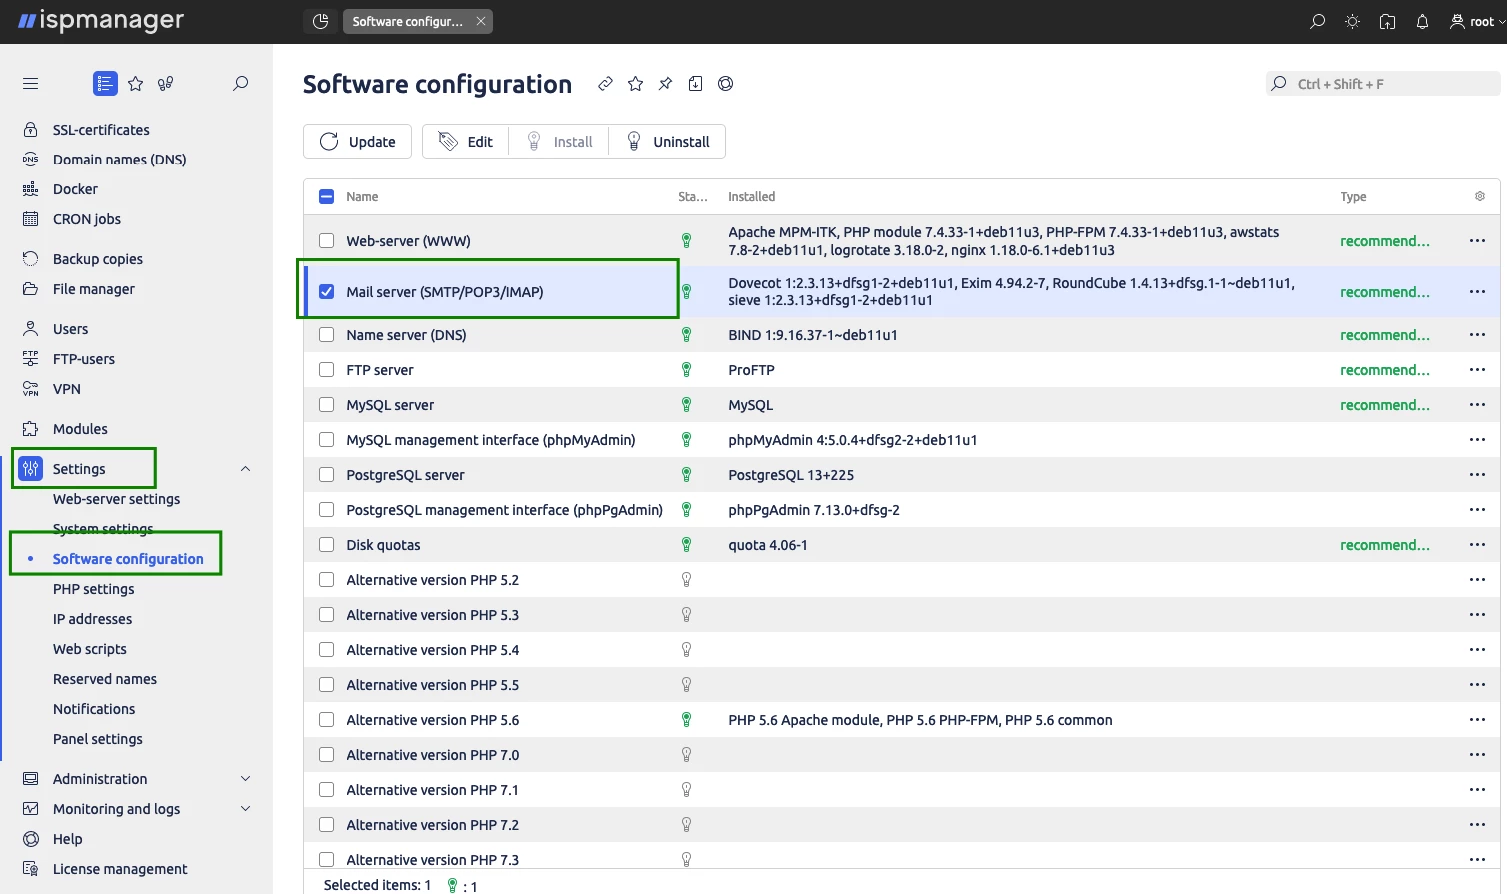The image size is (1507, 894).
Task: Show favorites star in sidebar
Action: tap(136, 84)
